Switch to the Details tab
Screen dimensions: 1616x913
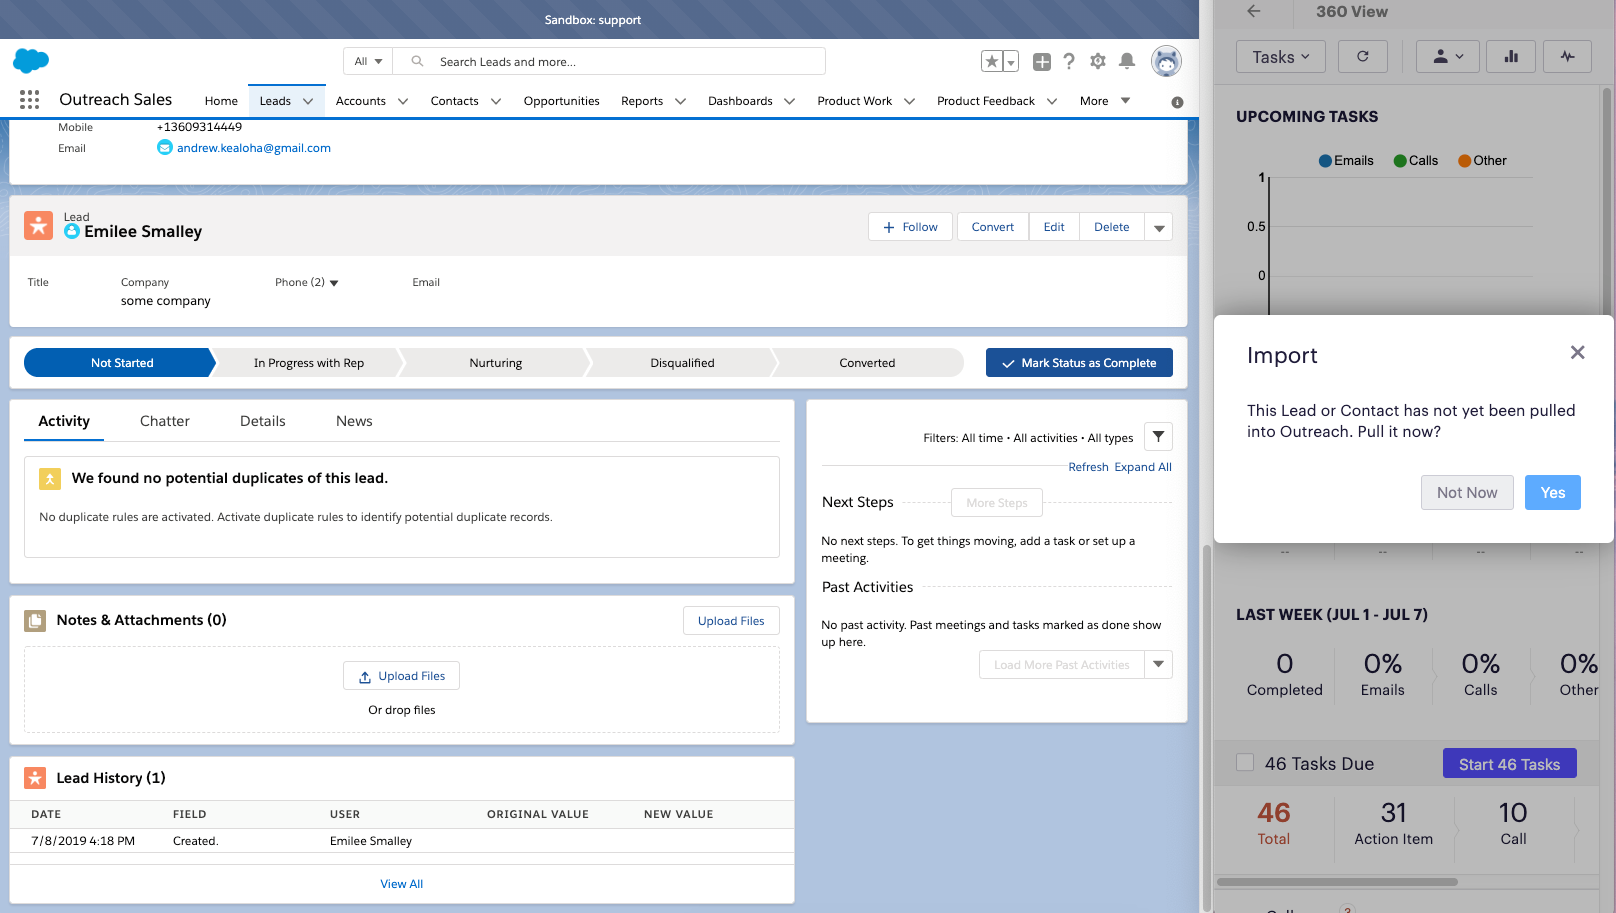[x=263, y=421]
